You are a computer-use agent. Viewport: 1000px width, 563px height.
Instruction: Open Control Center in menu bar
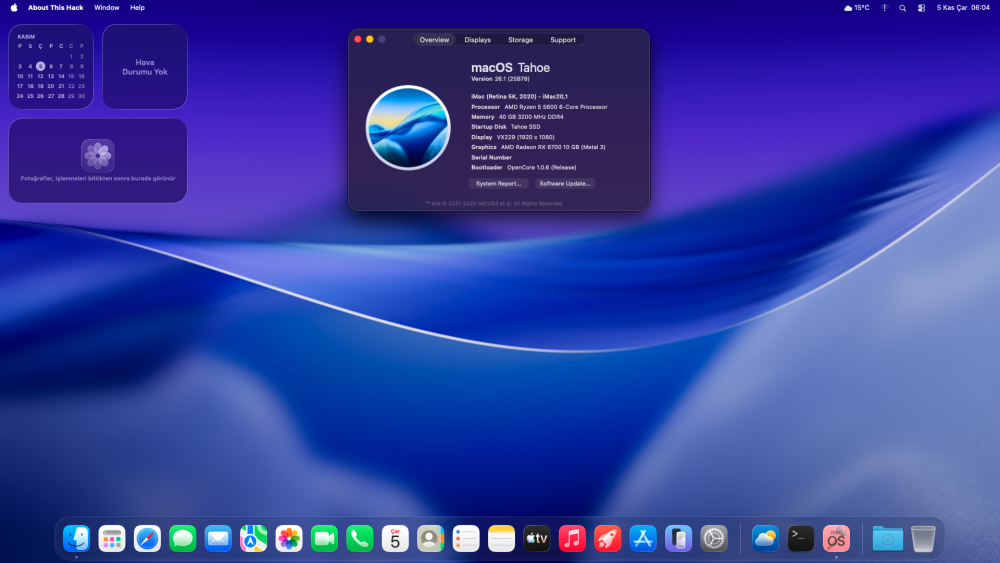922,8
